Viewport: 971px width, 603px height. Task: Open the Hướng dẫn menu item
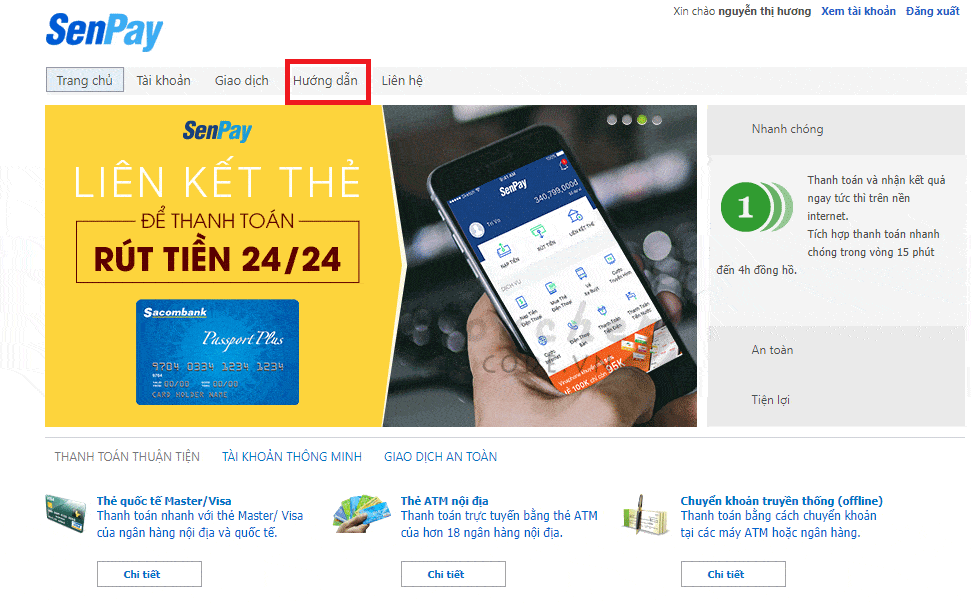tap(325, 80)
